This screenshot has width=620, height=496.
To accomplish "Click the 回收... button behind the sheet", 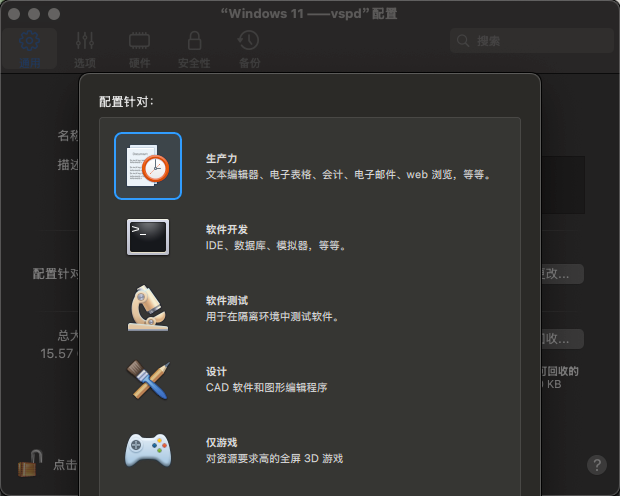I will (561, 339).
